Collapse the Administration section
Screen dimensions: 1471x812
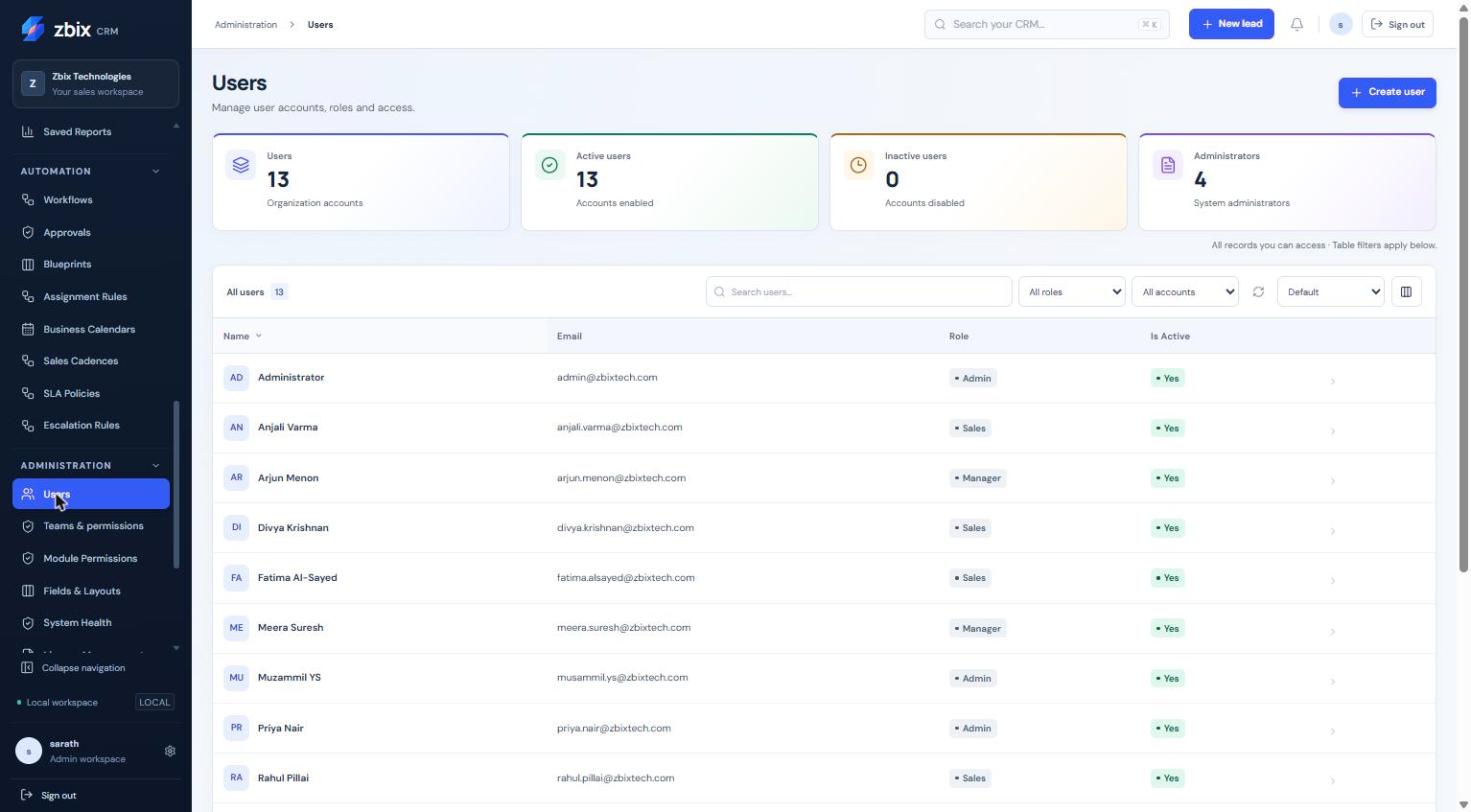156,466
